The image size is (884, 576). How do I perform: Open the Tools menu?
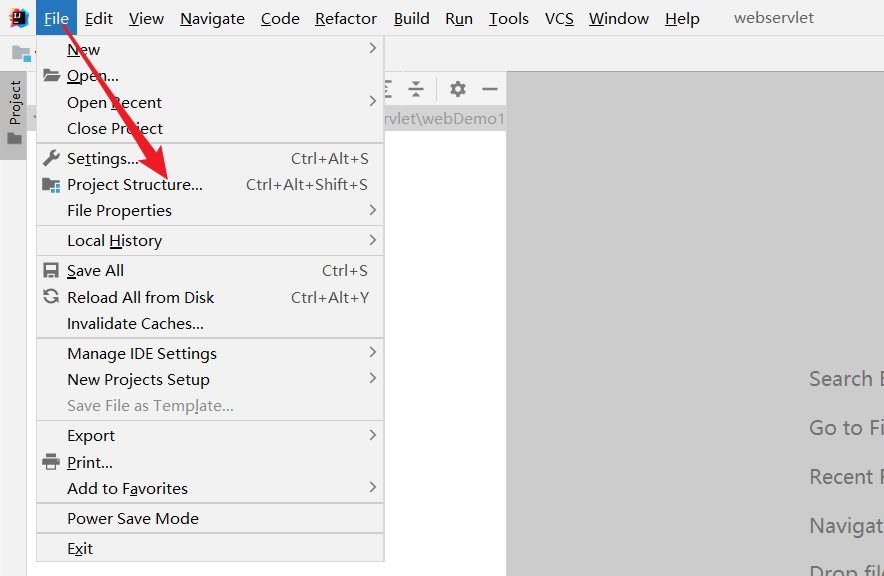[x=509, y=19]
